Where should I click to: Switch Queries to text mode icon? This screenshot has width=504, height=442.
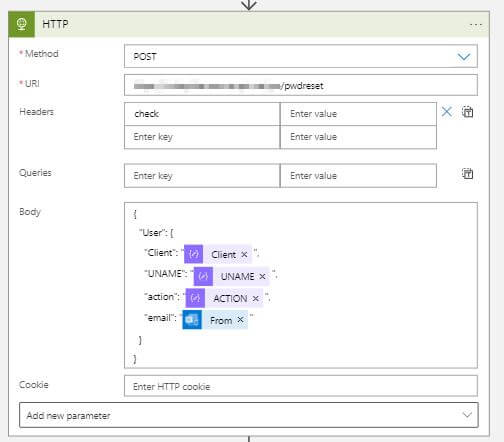467,173
